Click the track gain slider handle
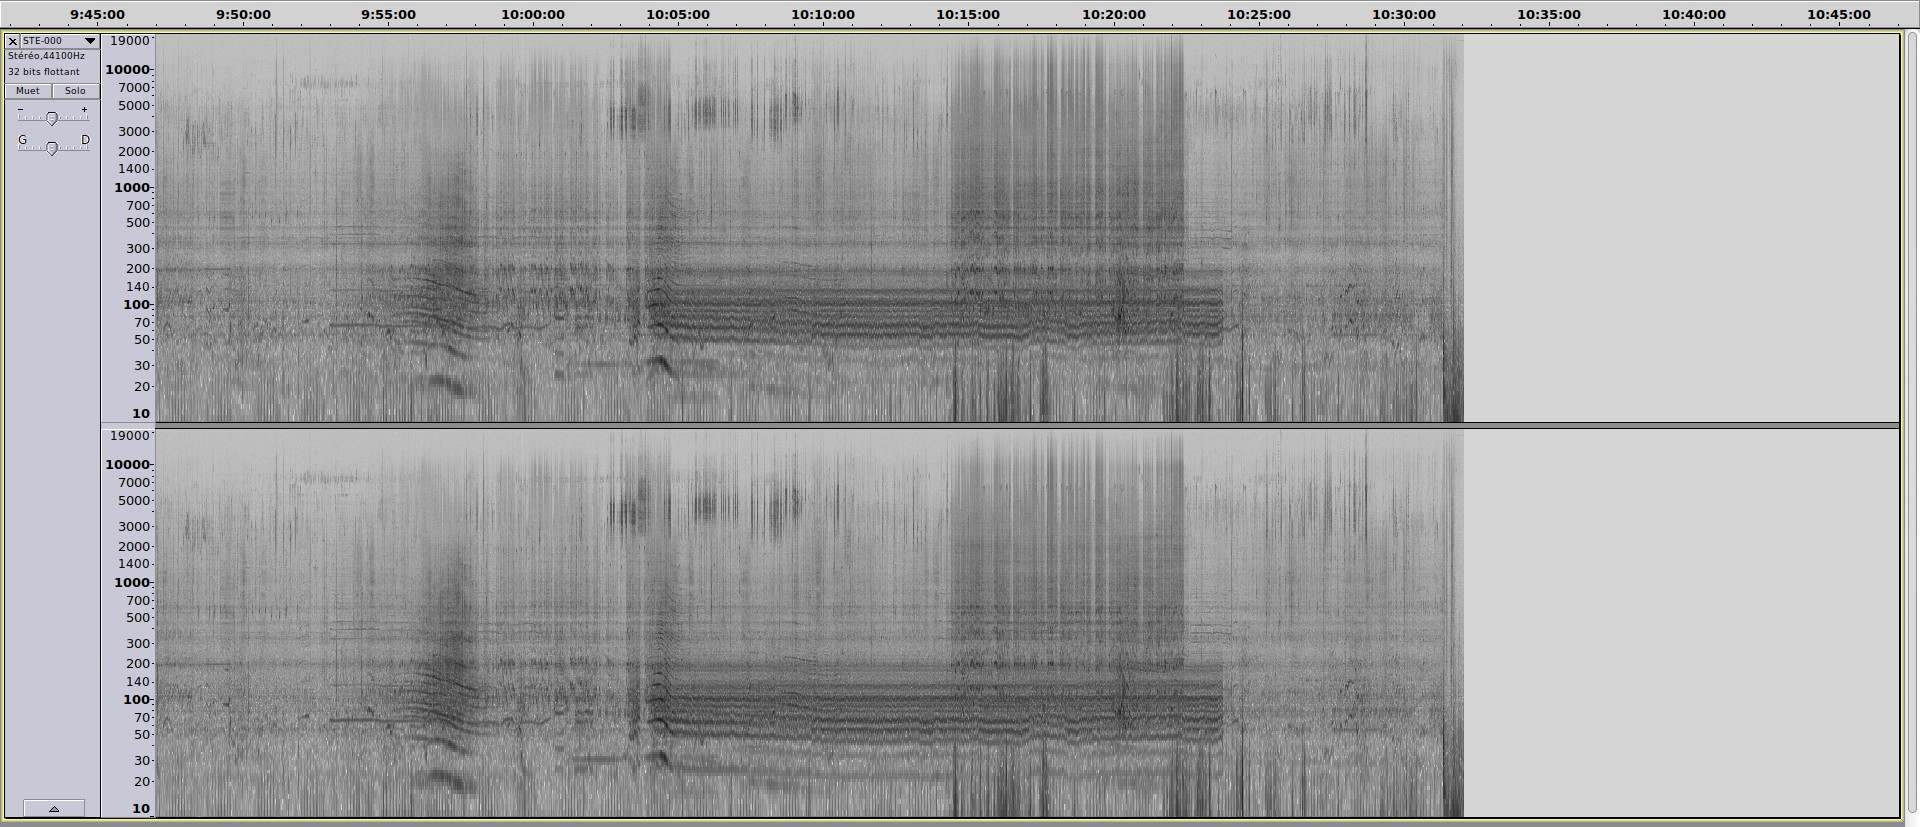 tap(52, 118)
